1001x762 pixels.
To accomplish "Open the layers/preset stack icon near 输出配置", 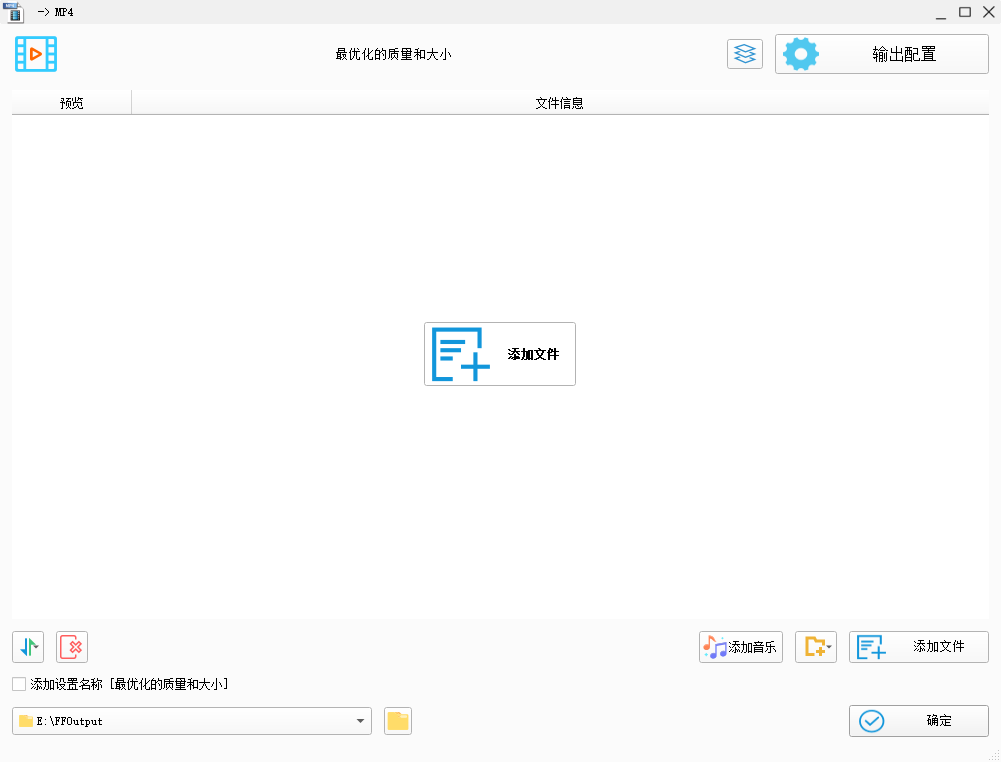I will (x=744, y=53).
